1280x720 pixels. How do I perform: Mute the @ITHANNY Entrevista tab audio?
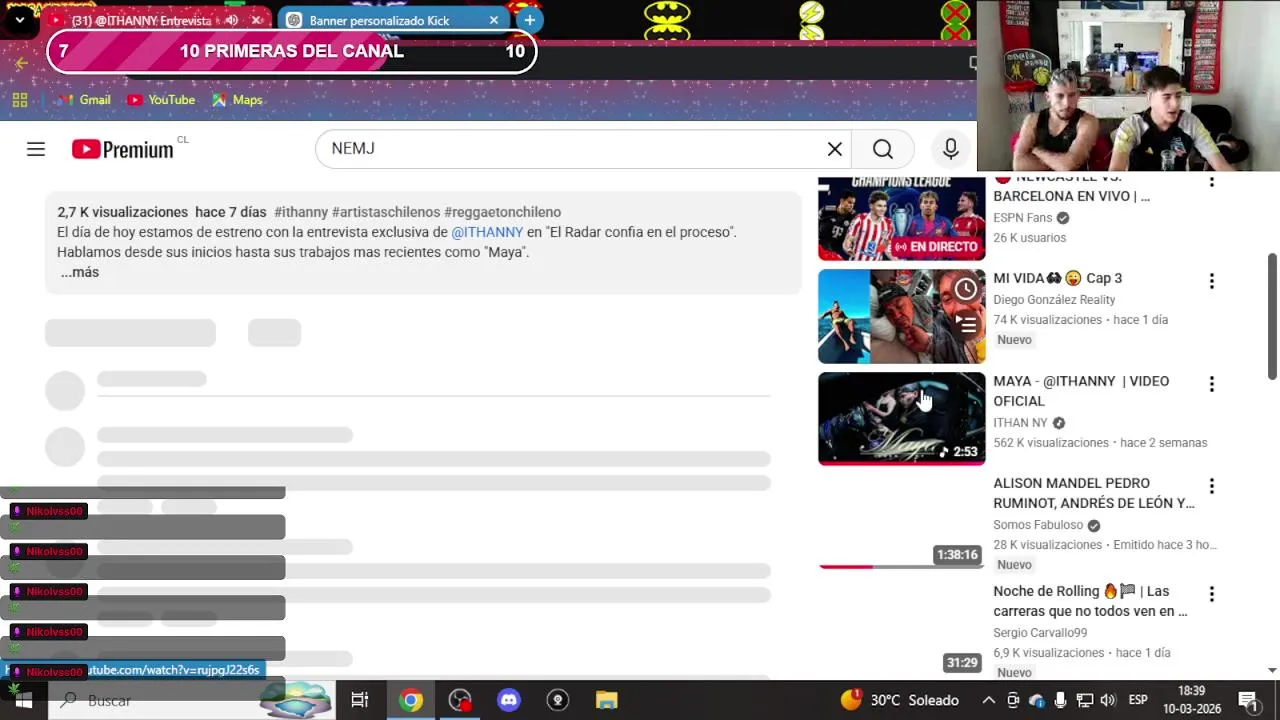pos(232,20)
